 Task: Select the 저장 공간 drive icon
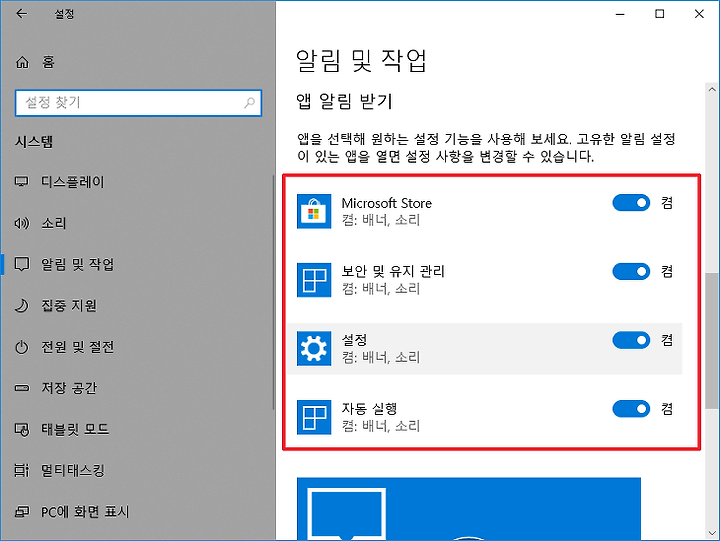point(22,388)
